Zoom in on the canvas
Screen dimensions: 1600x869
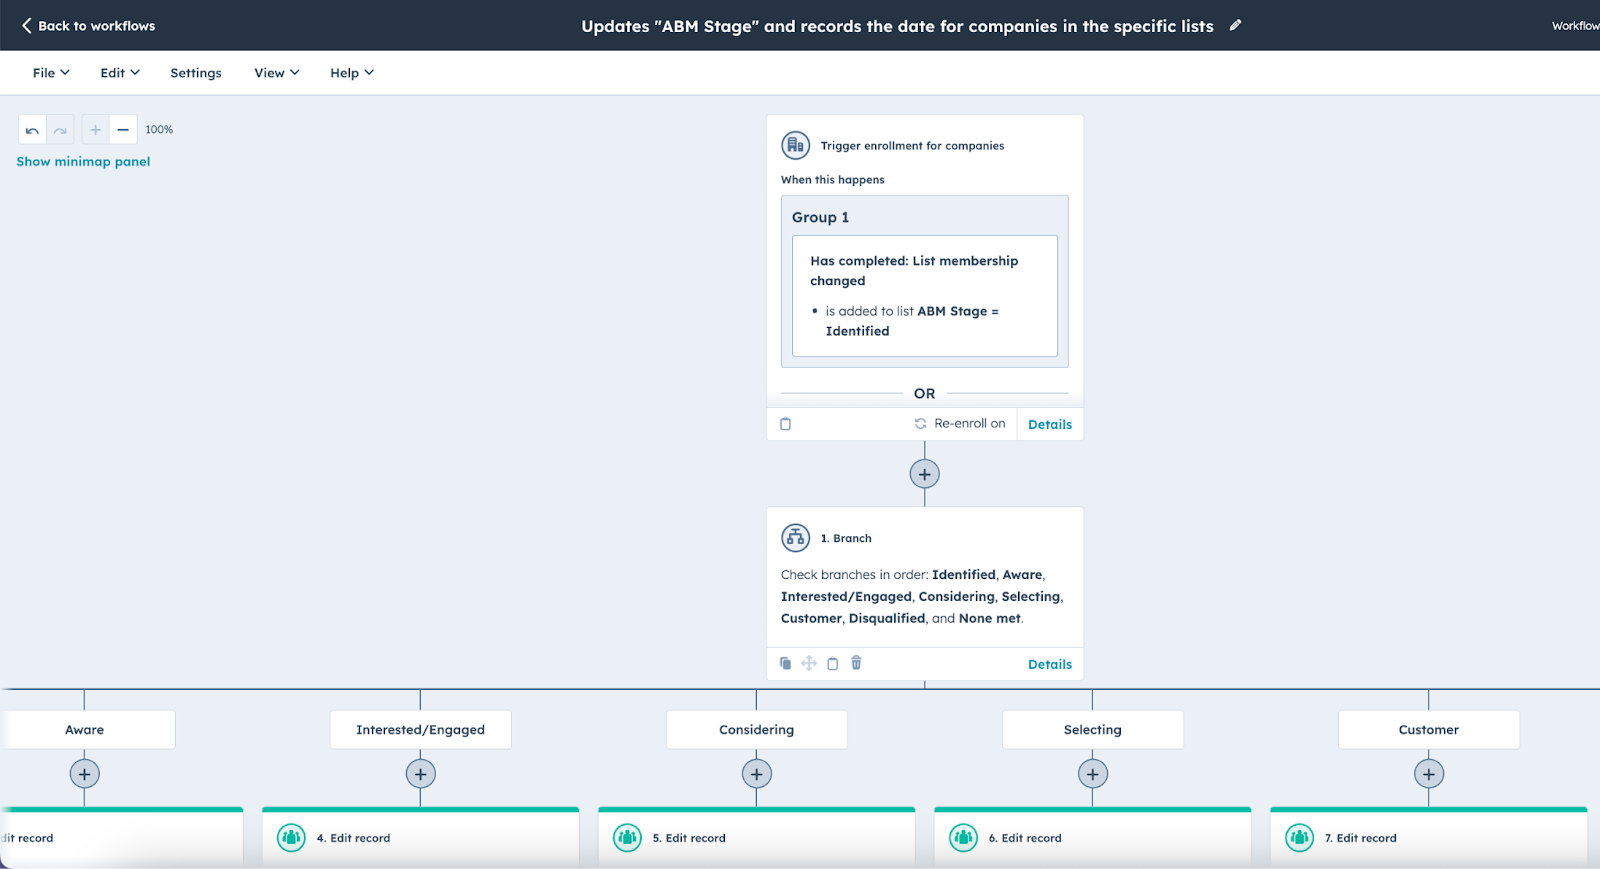tap(95, 130)
